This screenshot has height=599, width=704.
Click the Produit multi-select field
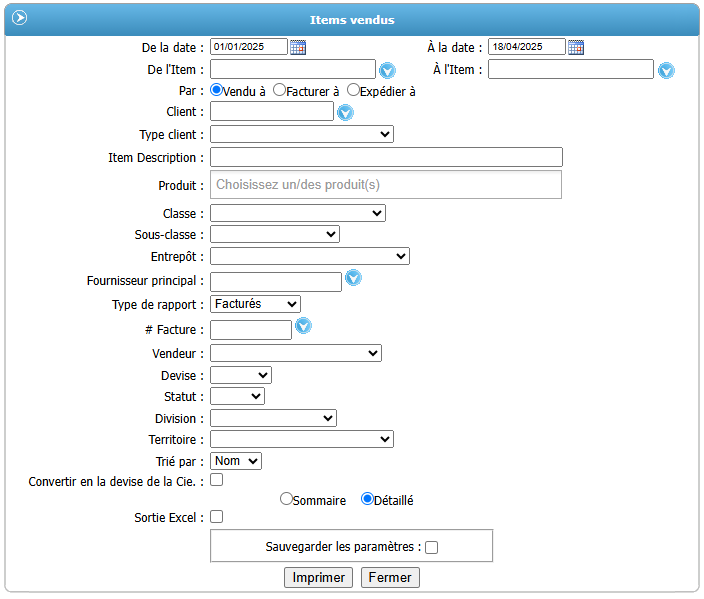386,185
